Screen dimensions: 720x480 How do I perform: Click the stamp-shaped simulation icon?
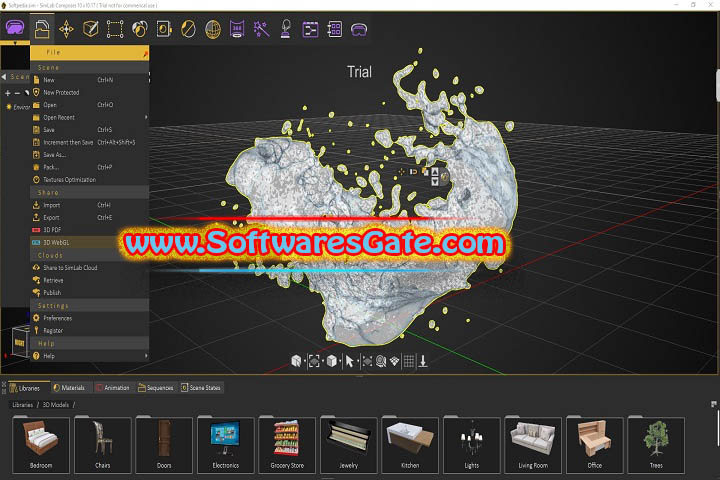click(286, 29)
